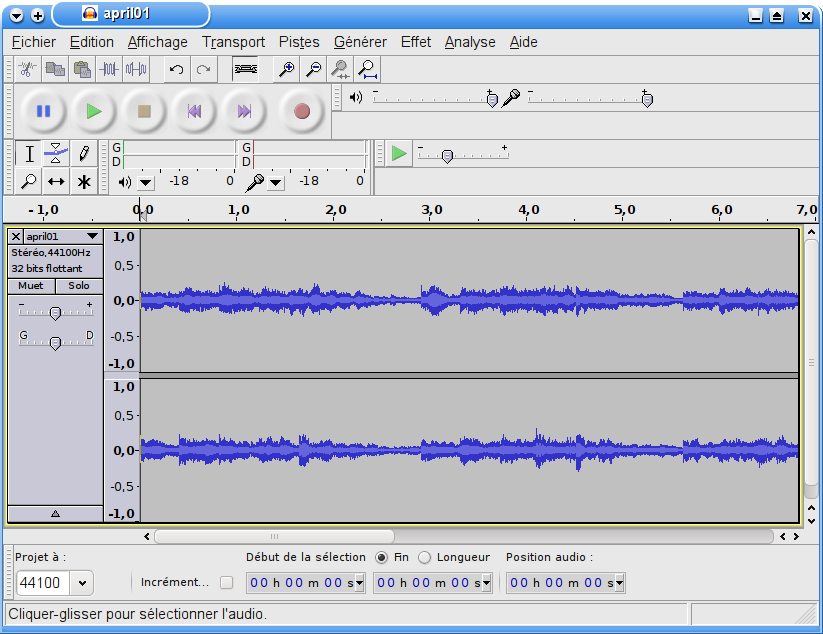Screen dimensions: 823x634
Task: Mute the april01 track
Action: (x=31, y=286)
